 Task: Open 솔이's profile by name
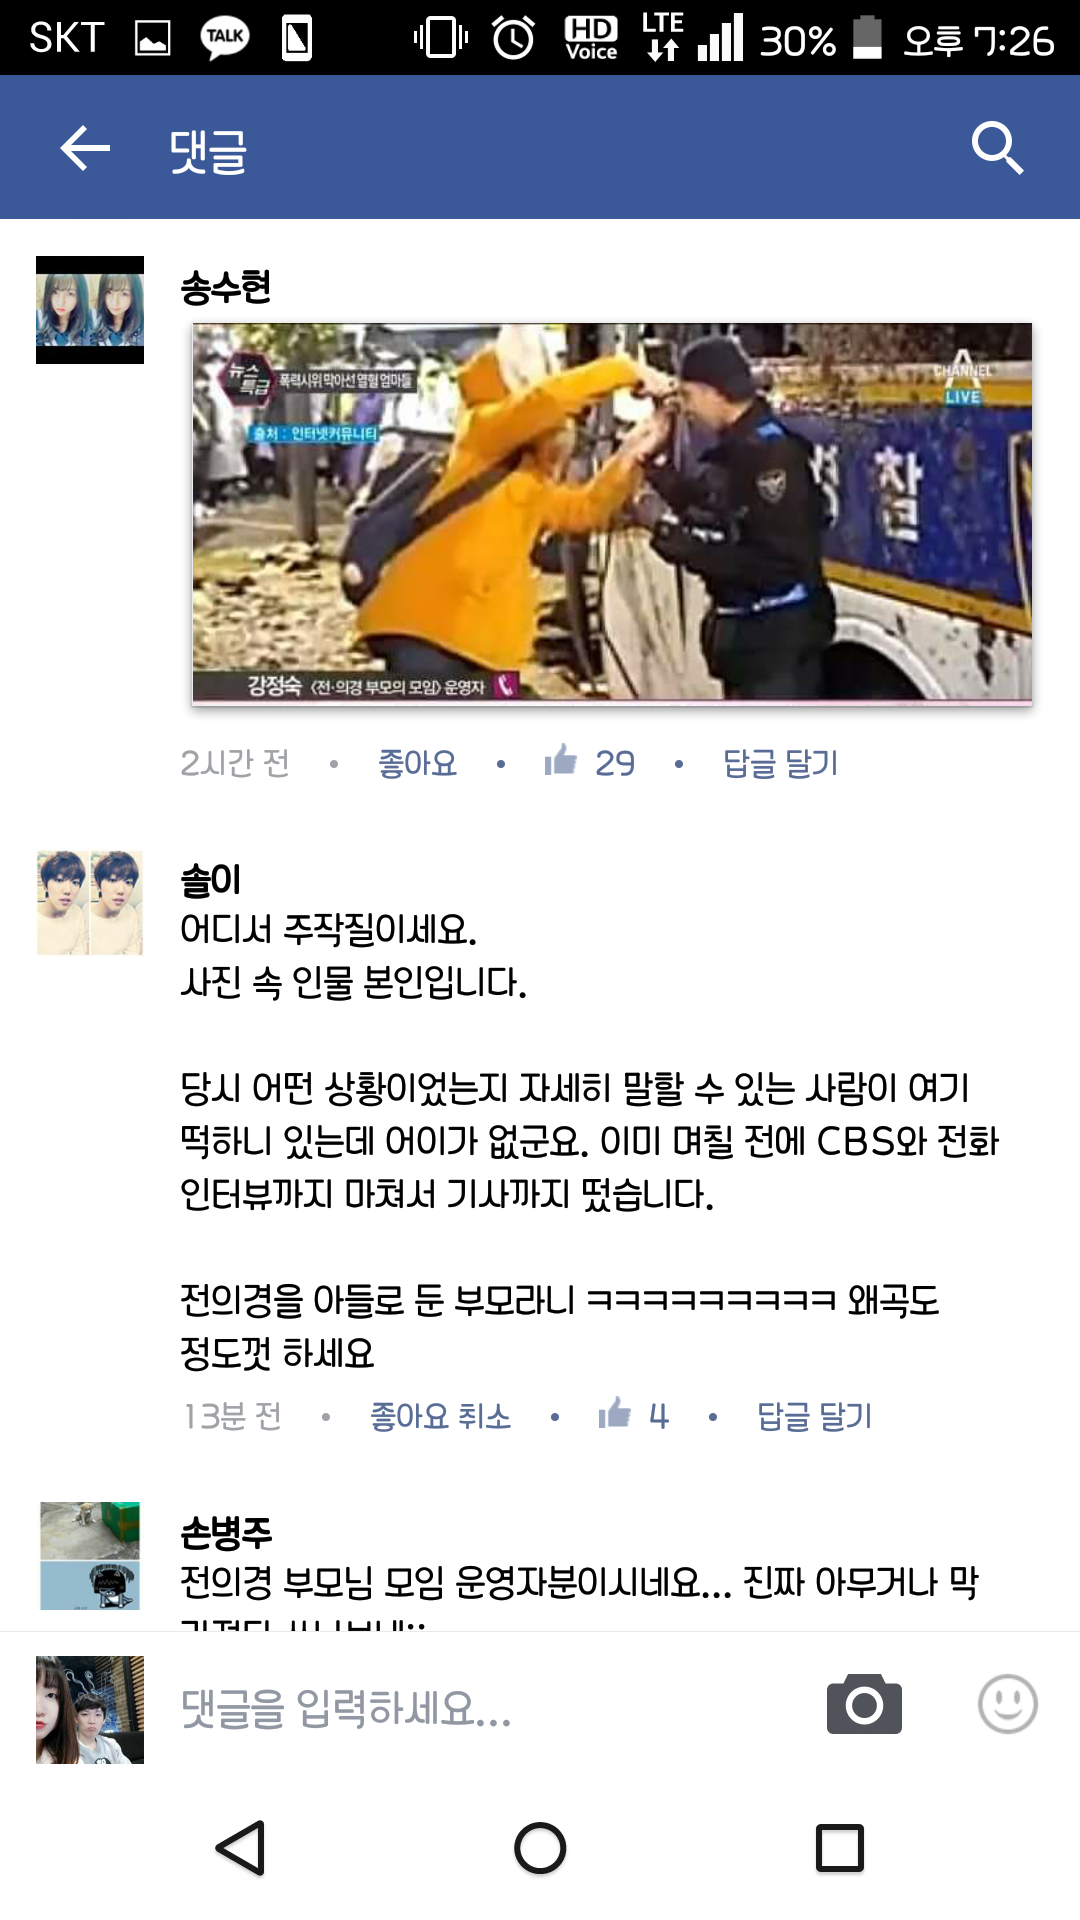211,880
